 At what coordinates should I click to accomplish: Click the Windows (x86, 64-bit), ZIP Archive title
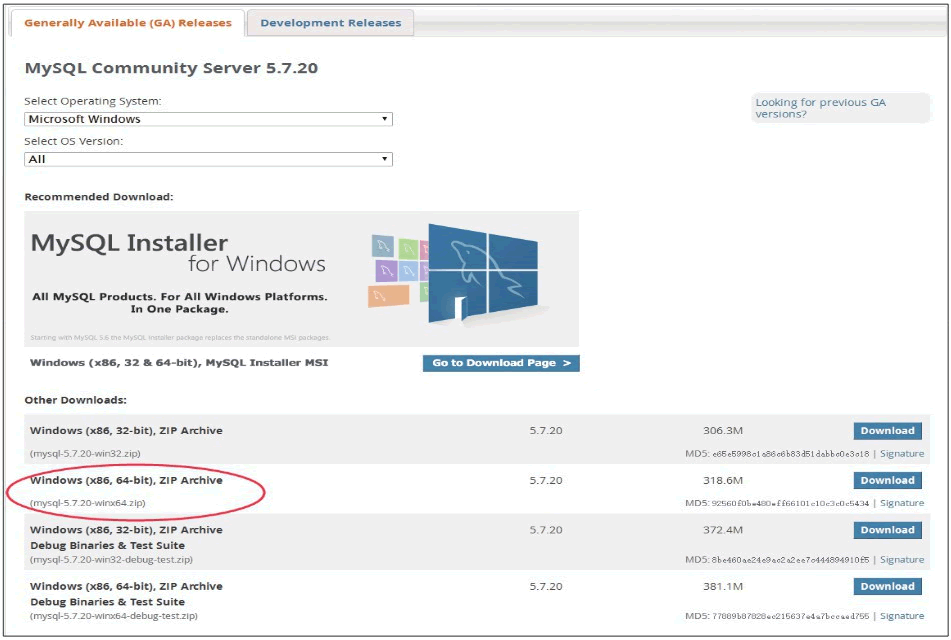click(126, 481)
